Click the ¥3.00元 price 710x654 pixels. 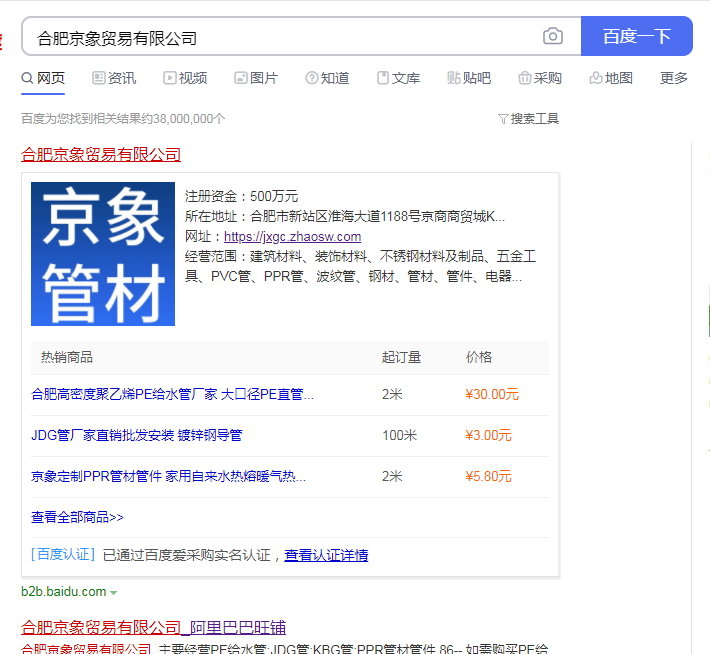[x=488, y=435]
